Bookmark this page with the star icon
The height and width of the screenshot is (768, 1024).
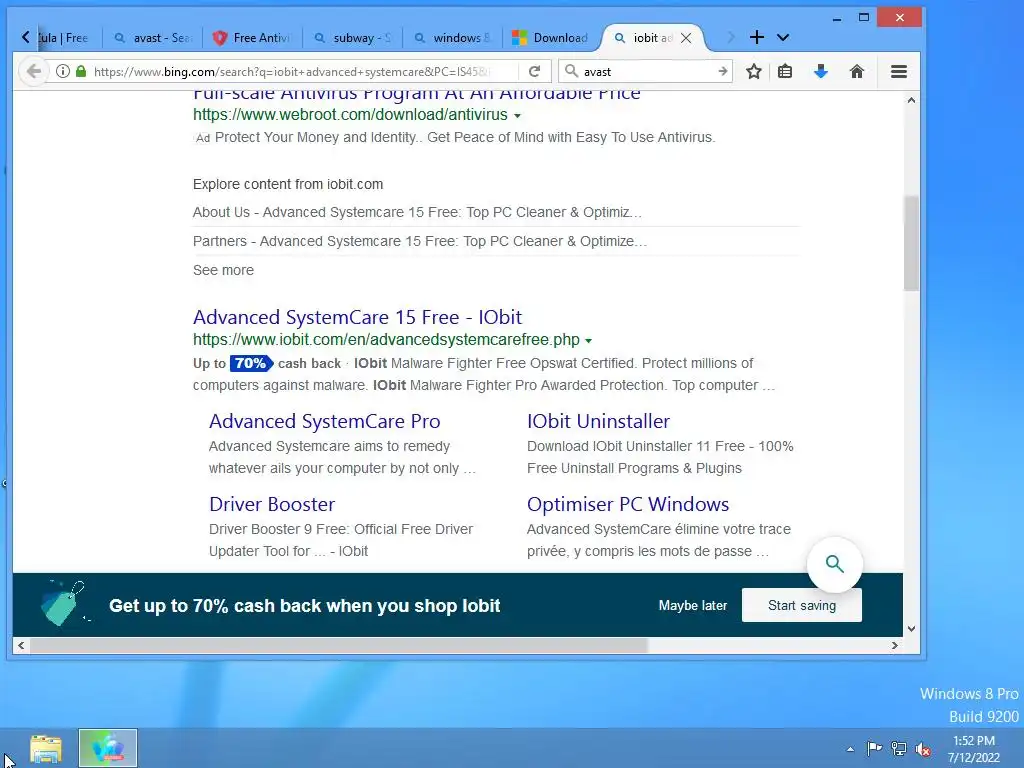coord(754,71)
